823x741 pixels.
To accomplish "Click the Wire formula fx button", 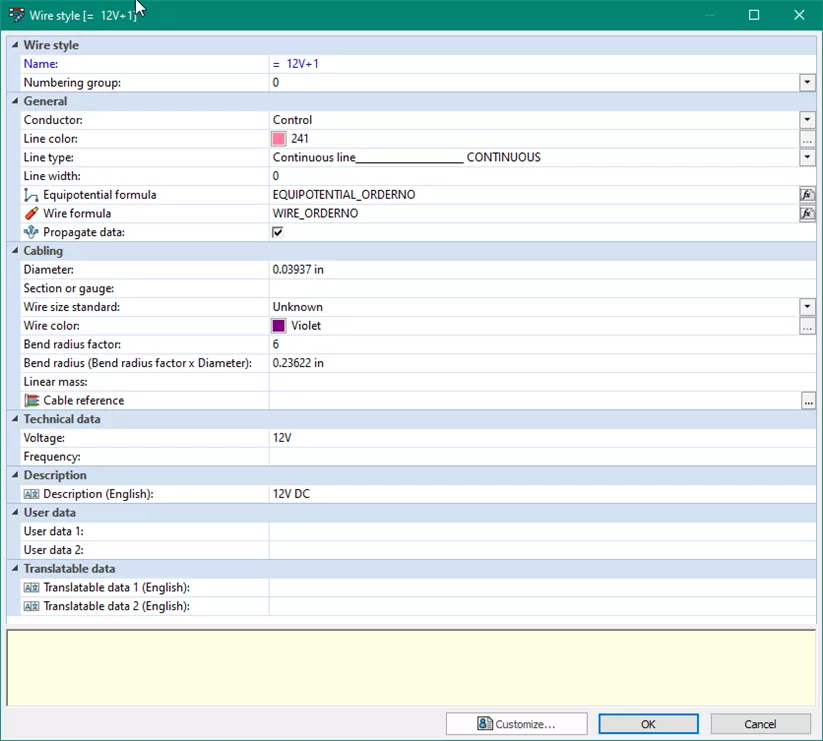I will [806, 214].
